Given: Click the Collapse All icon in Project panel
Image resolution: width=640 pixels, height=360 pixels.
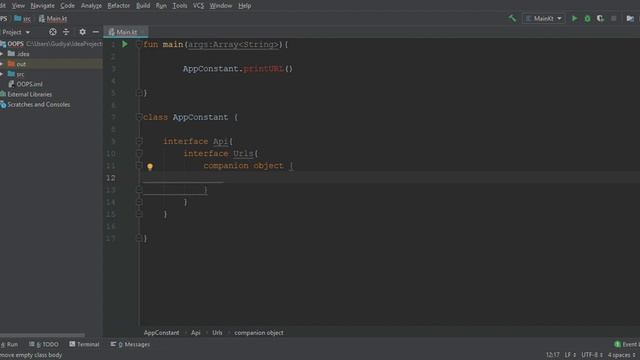Looking at the screenshot, I should point(66,32).
